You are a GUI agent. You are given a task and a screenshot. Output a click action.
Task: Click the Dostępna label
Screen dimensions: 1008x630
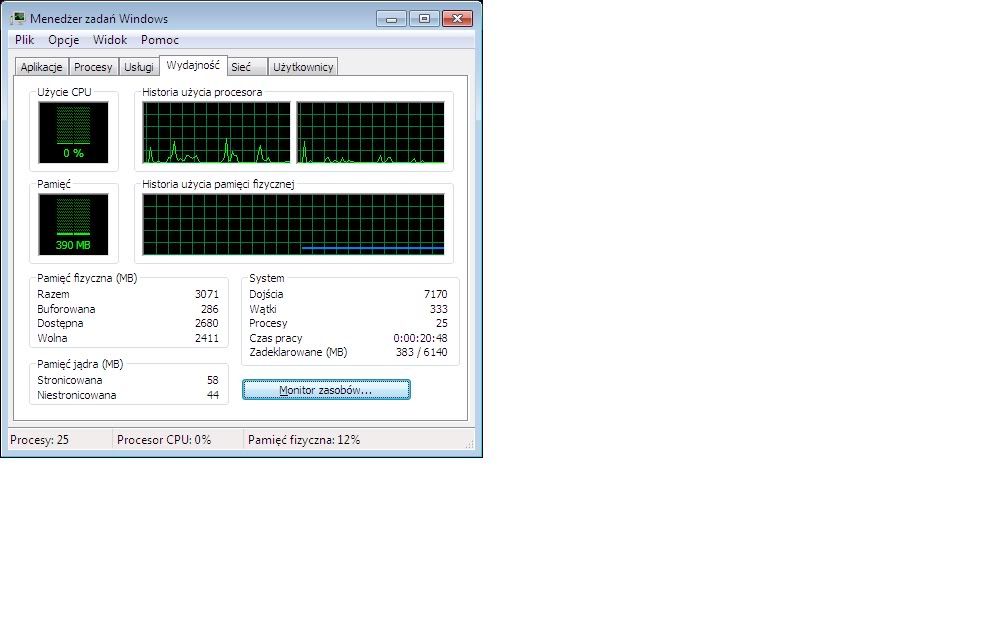[60, 323]
